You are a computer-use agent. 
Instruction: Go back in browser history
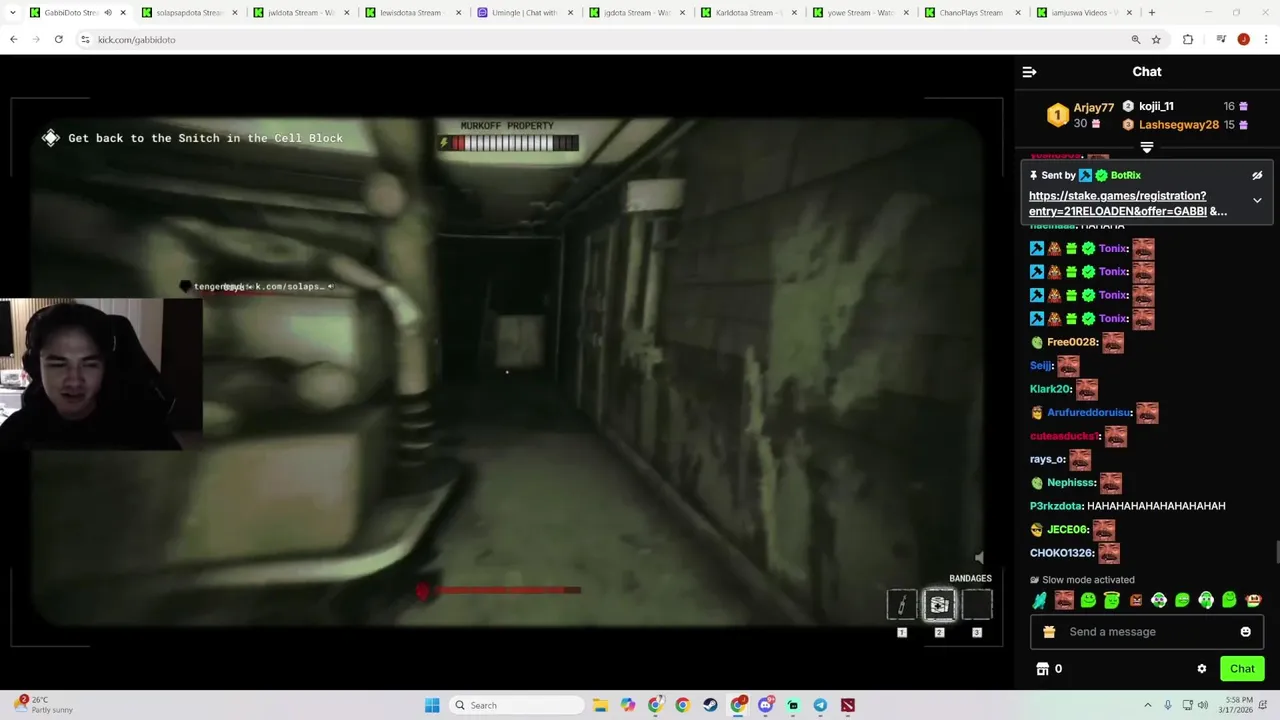14,39
